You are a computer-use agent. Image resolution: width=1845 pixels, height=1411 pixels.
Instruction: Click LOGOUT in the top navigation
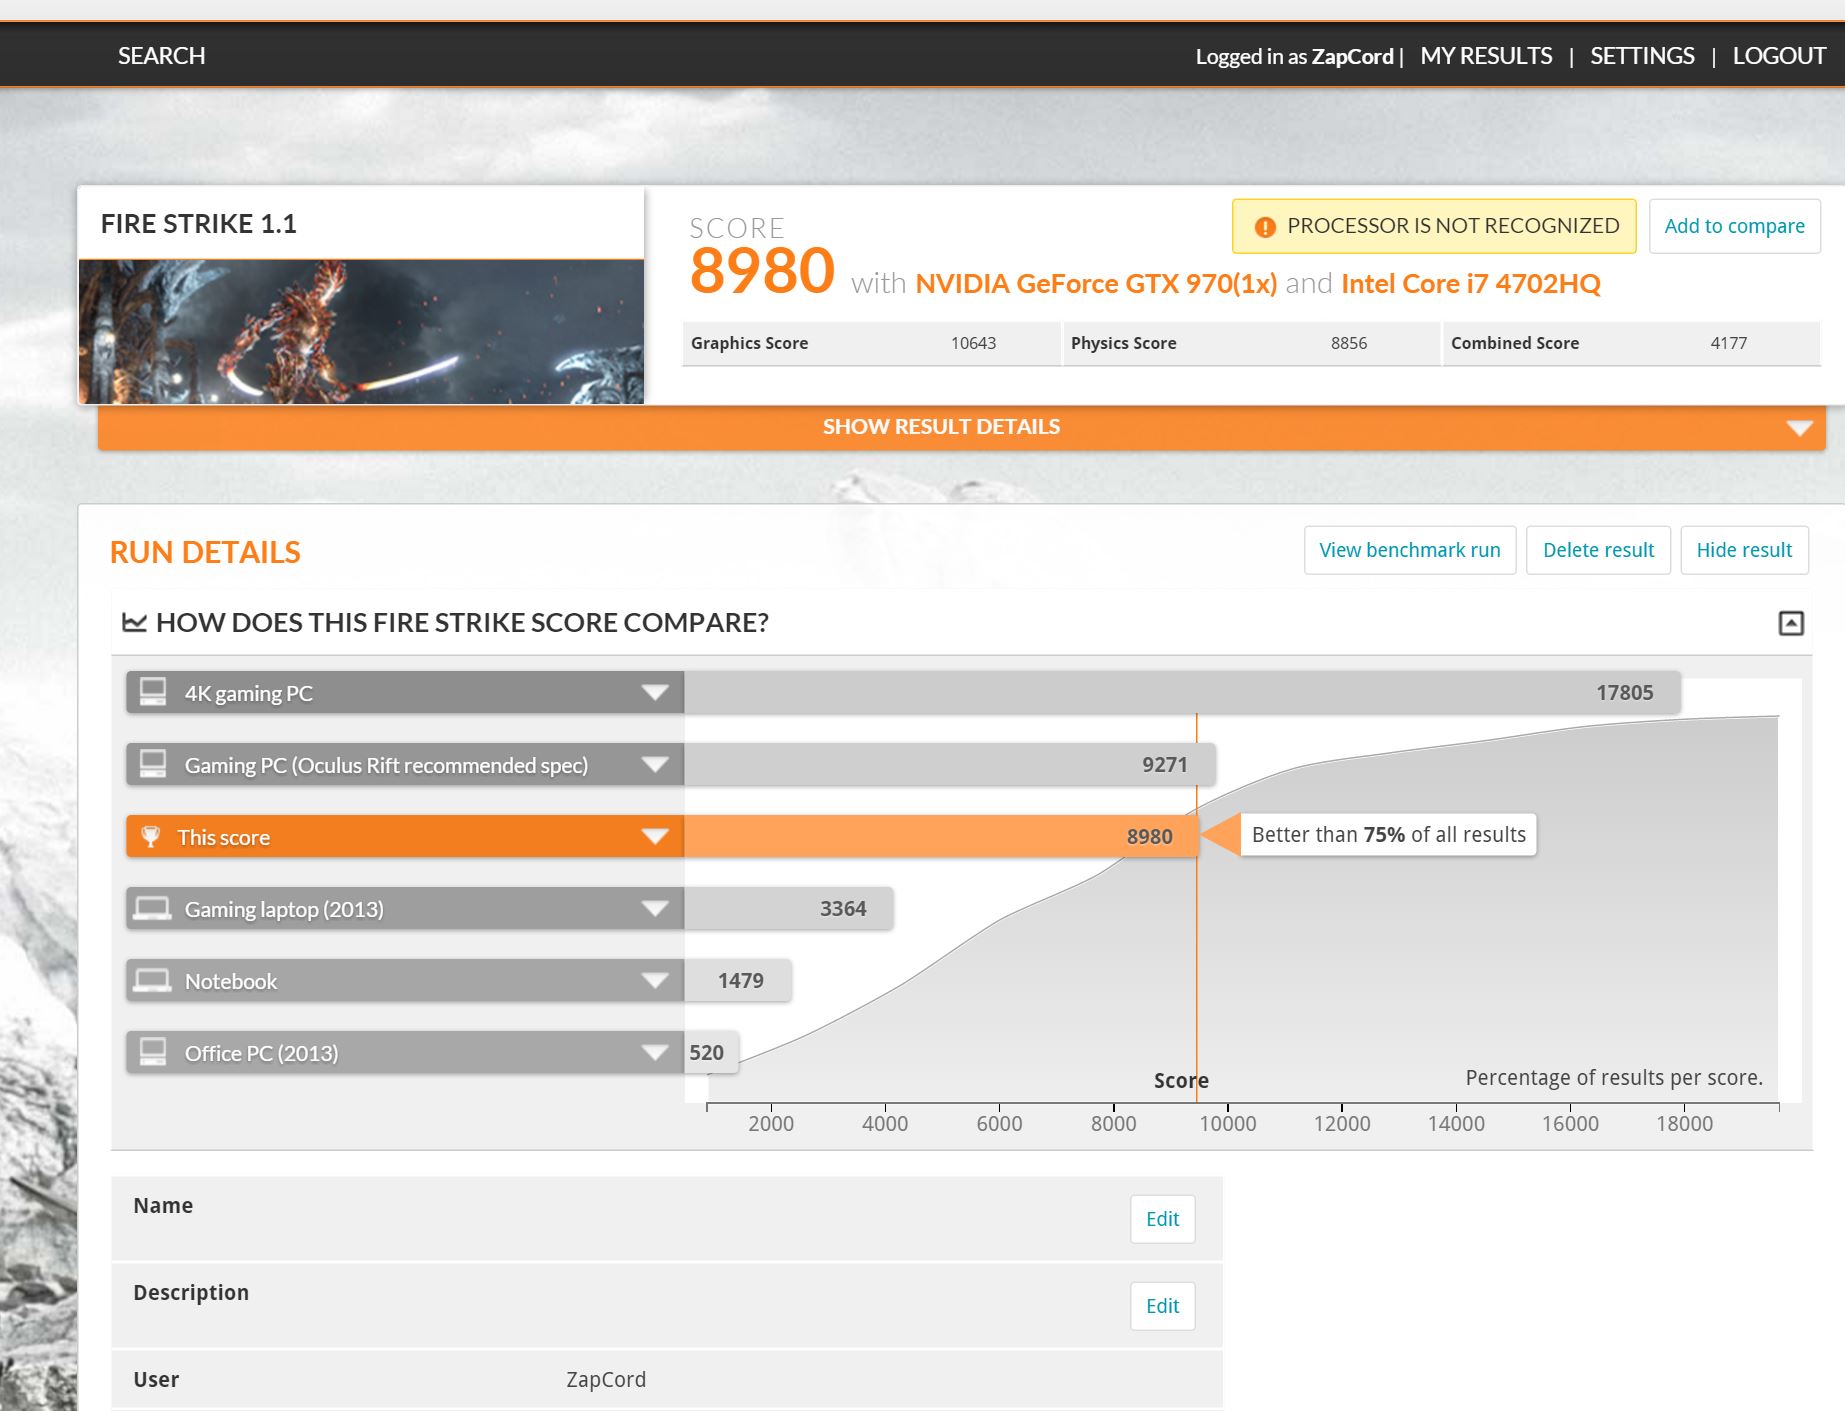coord(1779,56)
